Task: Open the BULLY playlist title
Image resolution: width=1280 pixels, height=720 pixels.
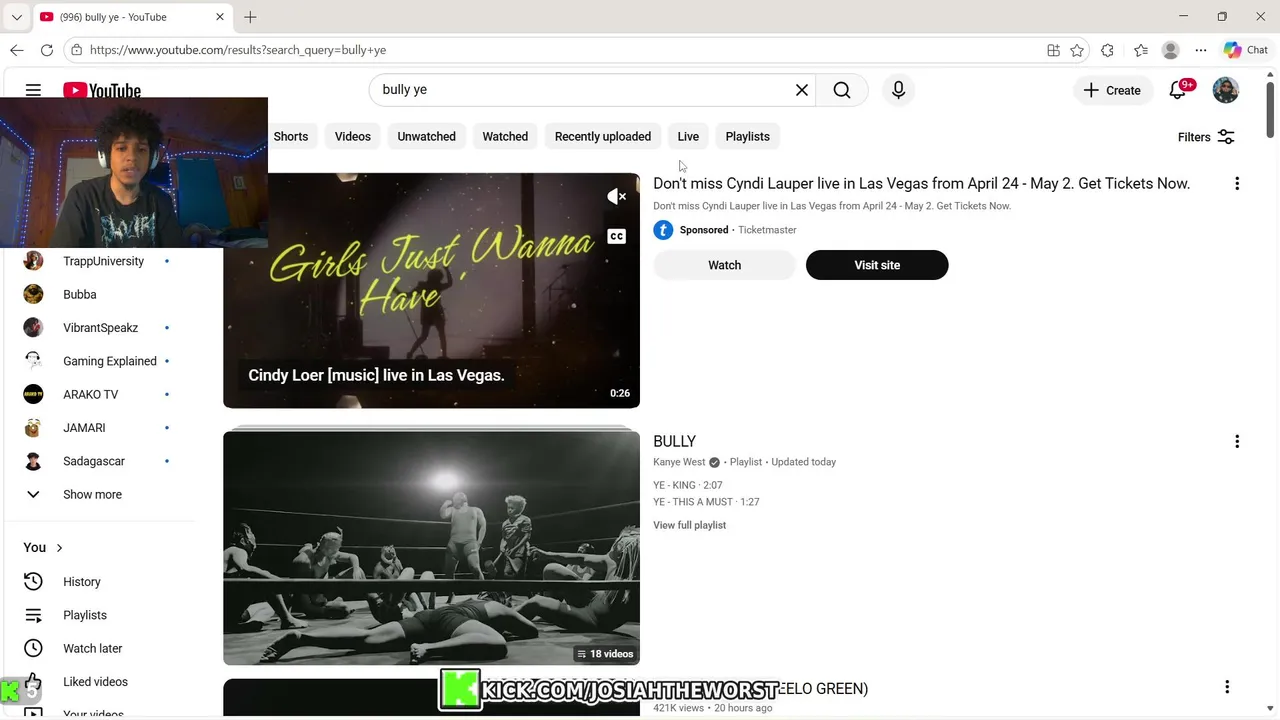Action: (x=675, y=442)
